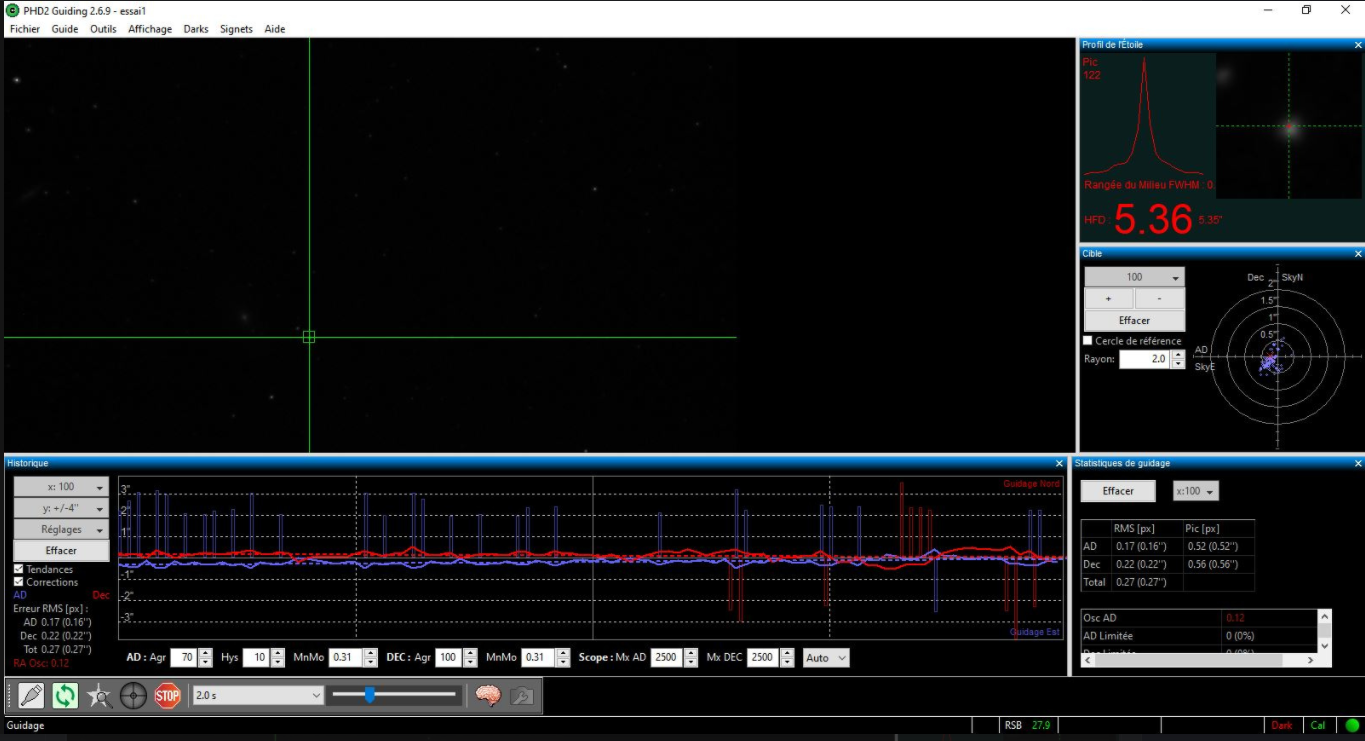This screenshot has width=1365, height=741.
Task: Click the green guide star box in the image
Action: click(309, 337)
